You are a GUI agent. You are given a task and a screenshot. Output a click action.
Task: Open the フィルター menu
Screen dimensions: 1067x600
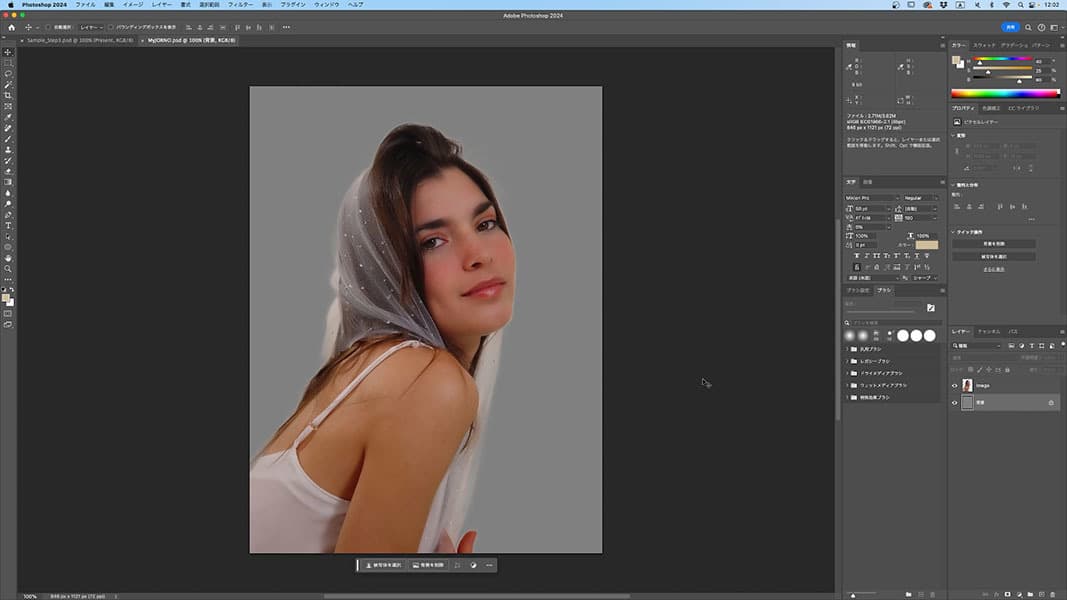click(240, 5)
